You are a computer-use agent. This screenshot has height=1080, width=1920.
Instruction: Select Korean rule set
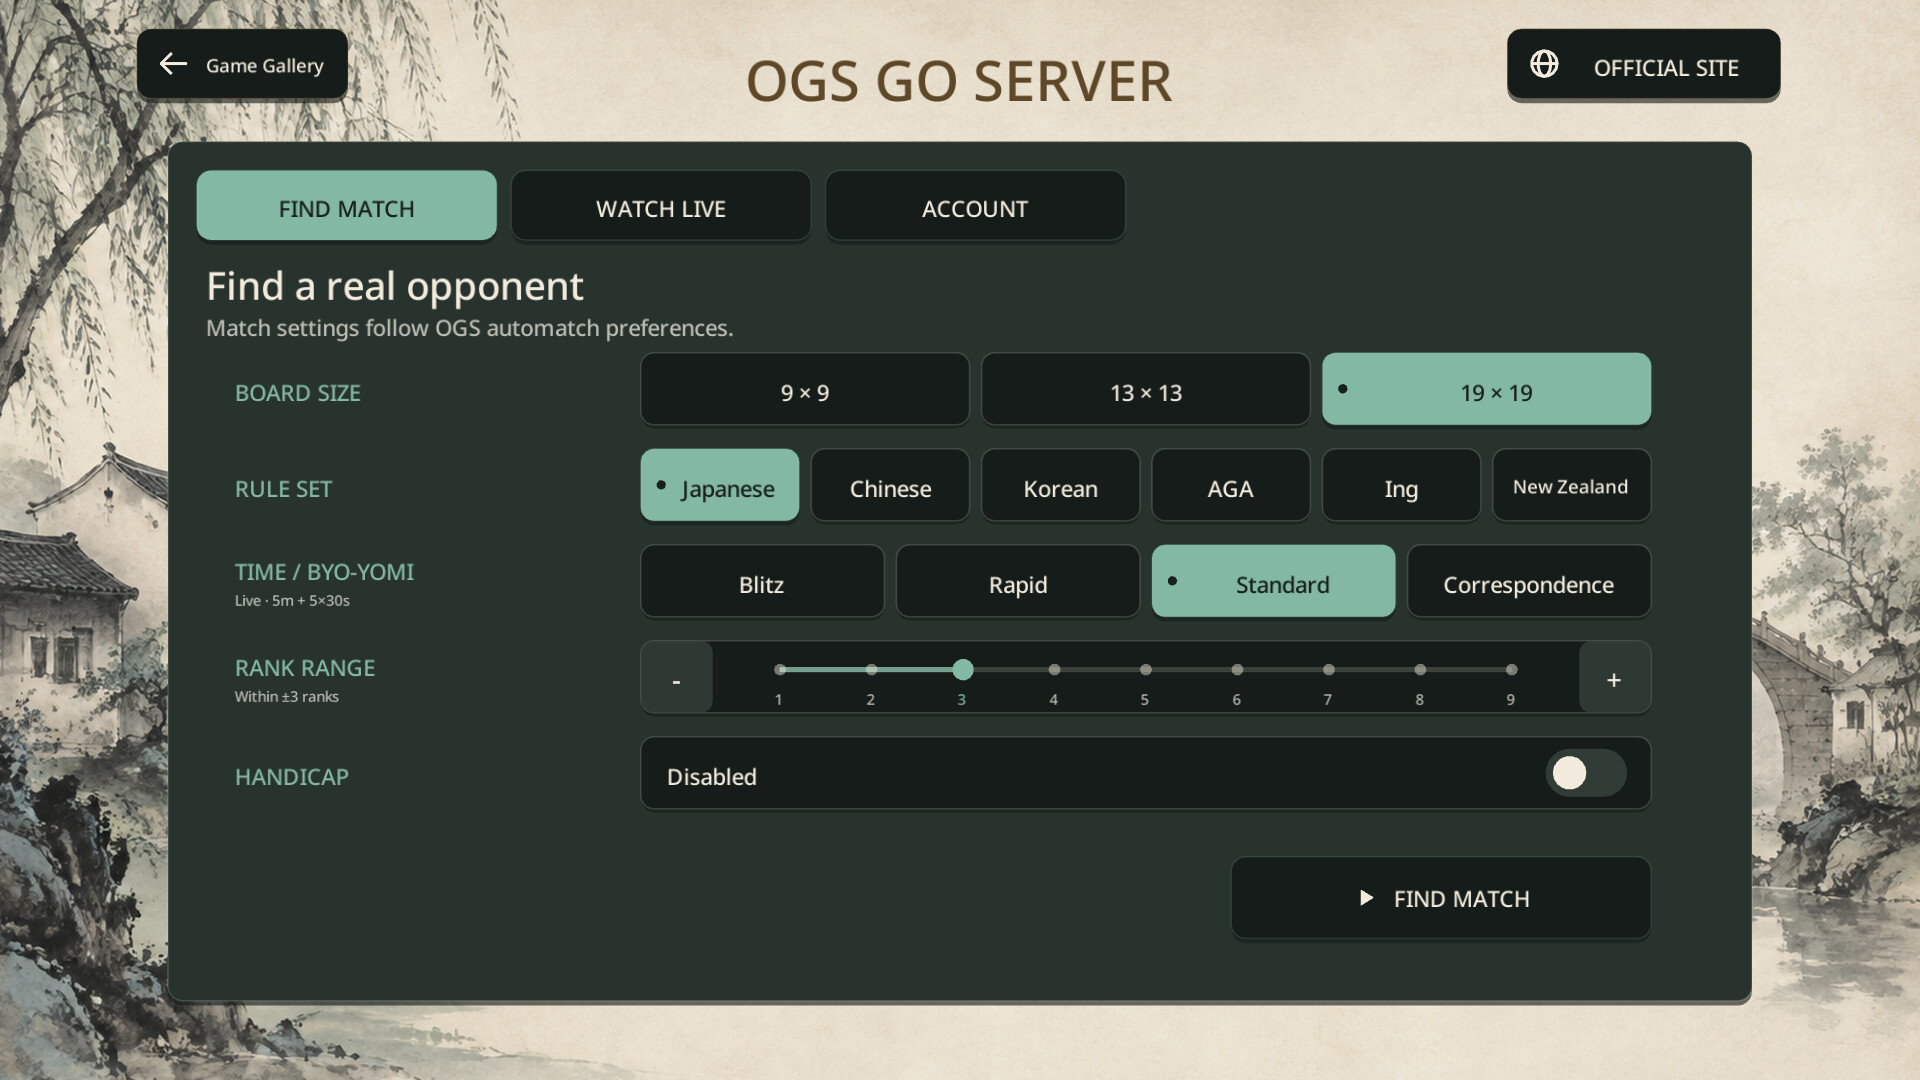(1060, 486)
